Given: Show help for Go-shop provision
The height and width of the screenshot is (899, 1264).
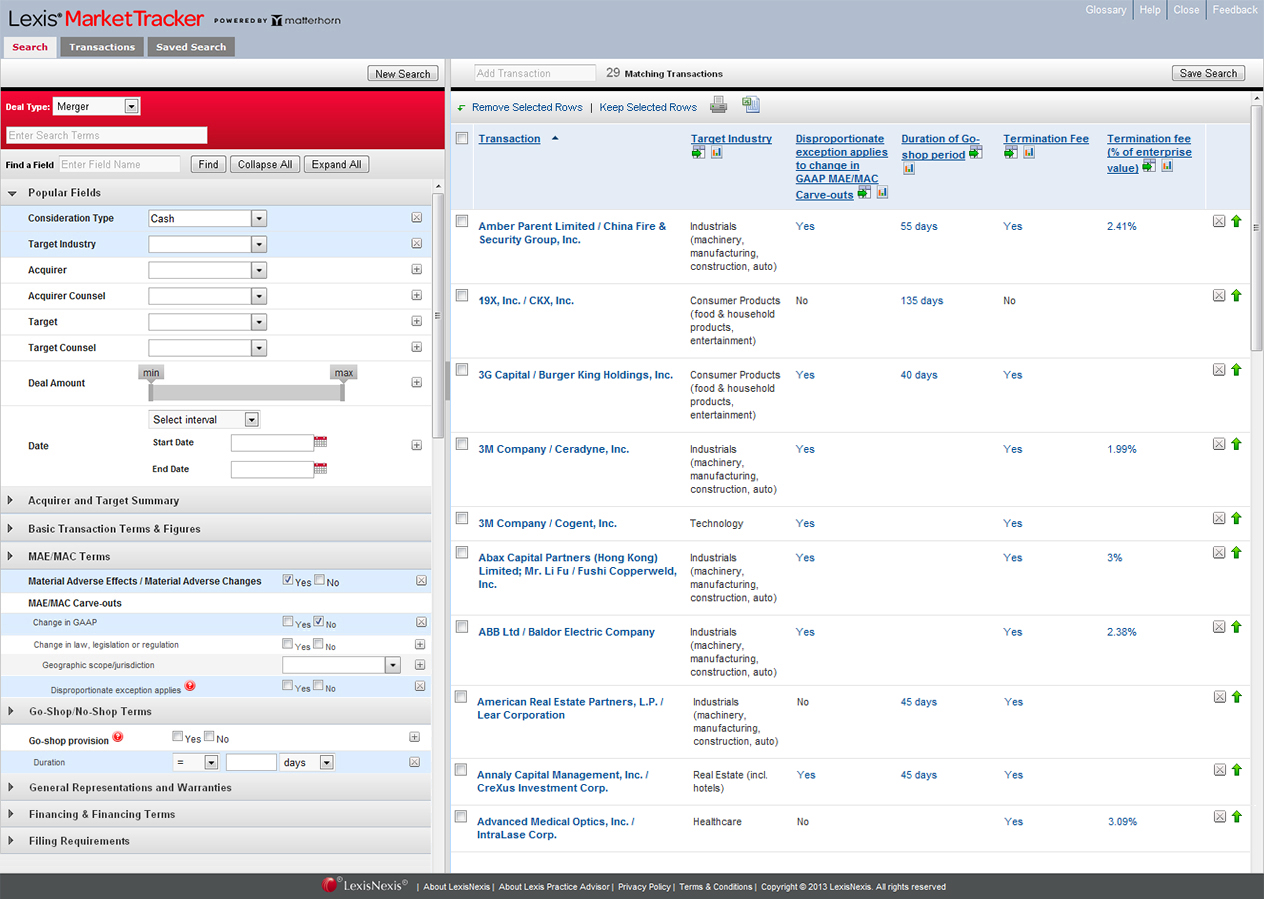Looking at the screenshot, I should (118, 737).
